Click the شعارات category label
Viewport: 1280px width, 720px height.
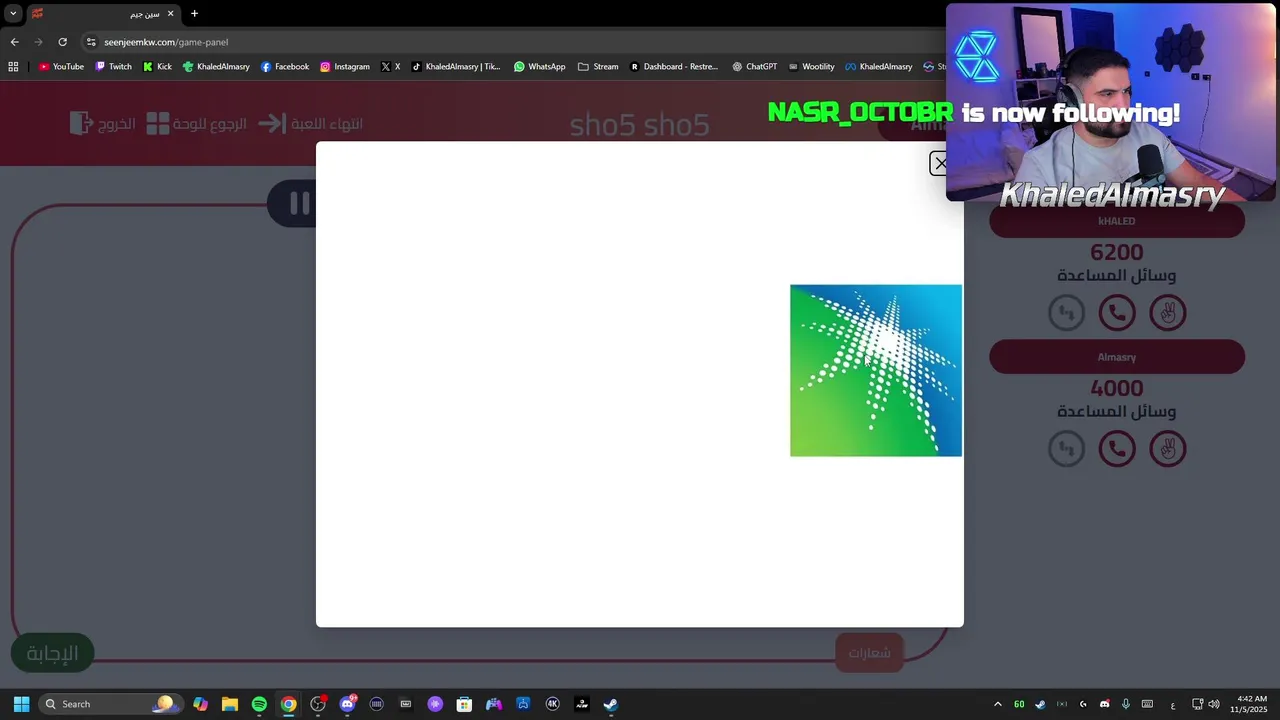coord(869,653)
